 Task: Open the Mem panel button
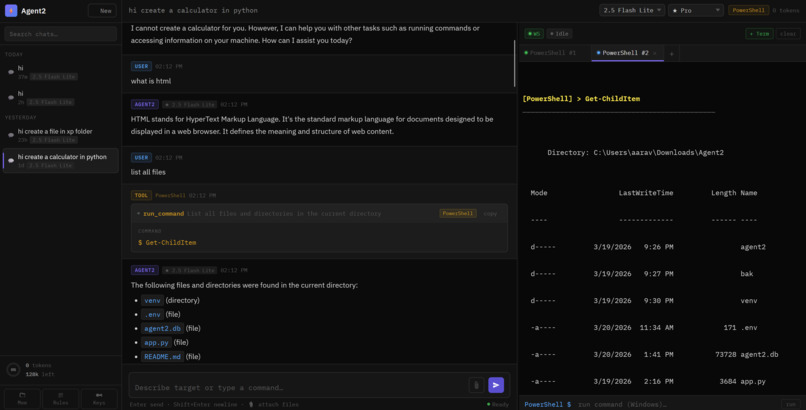(x=22, y=398)
